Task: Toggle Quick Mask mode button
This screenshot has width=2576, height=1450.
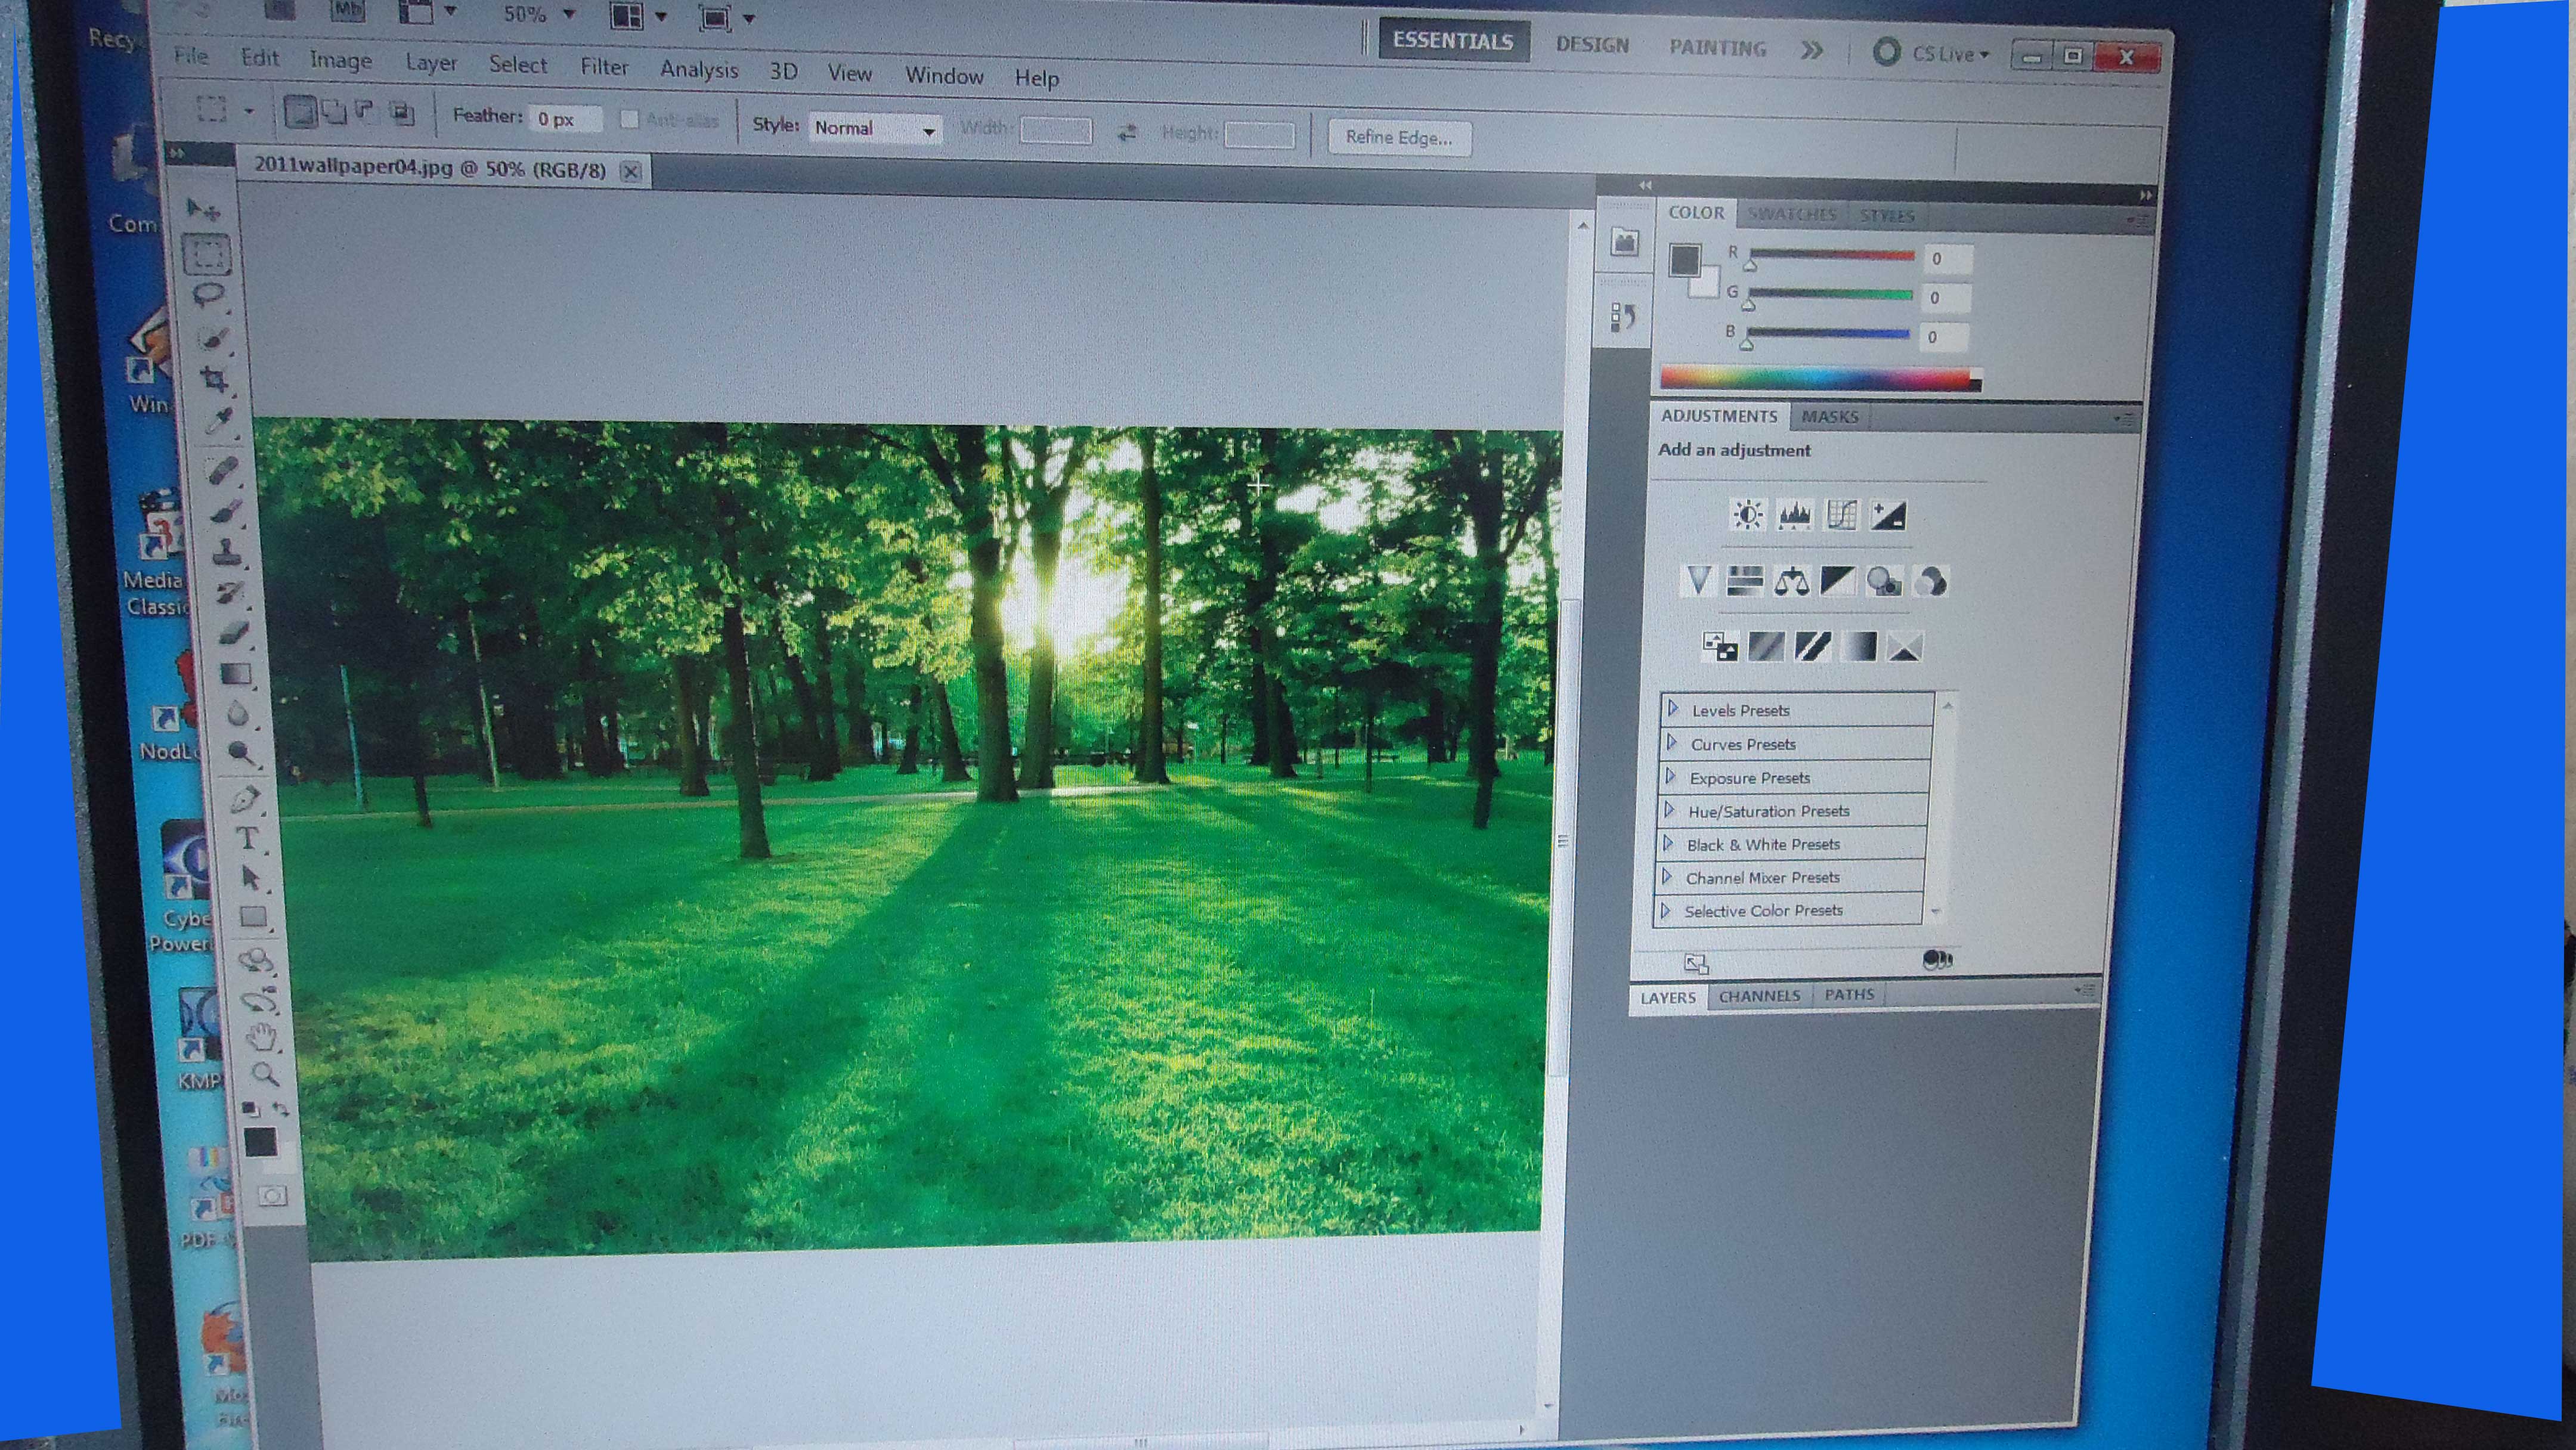Action: click(x=272, y=1196)
